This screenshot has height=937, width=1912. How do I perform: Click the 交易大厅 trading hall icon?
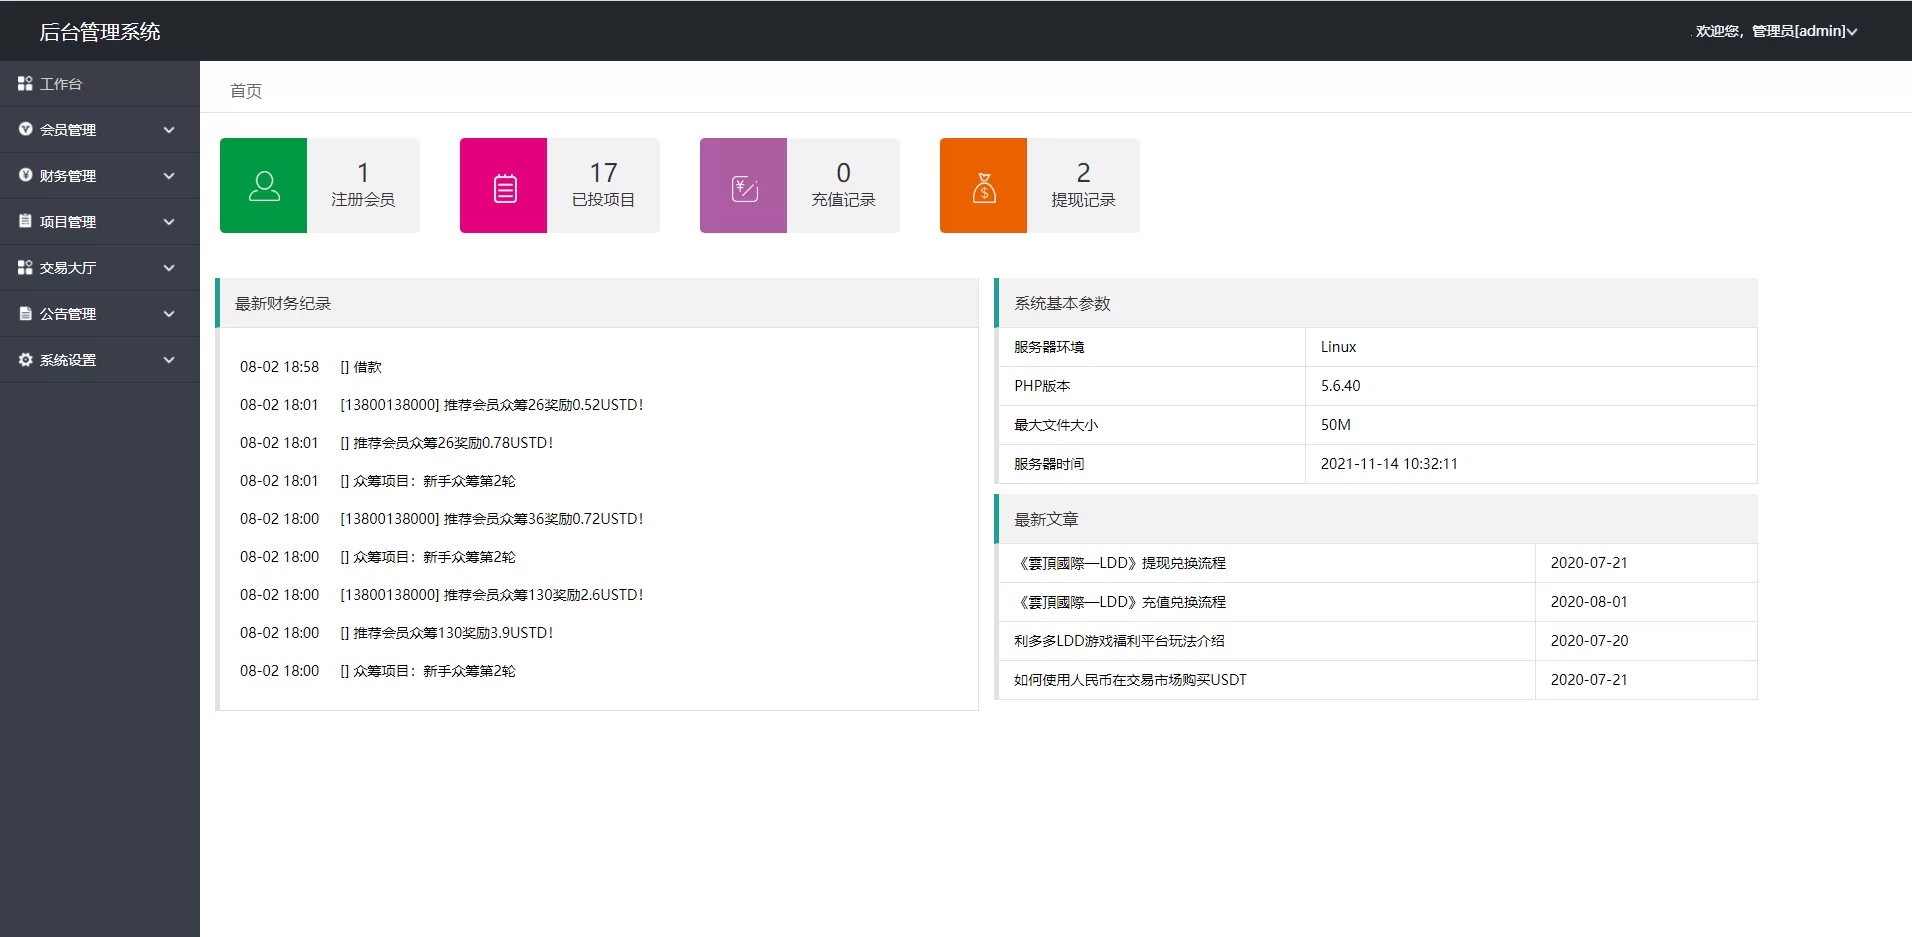click(x=25, y=267)
